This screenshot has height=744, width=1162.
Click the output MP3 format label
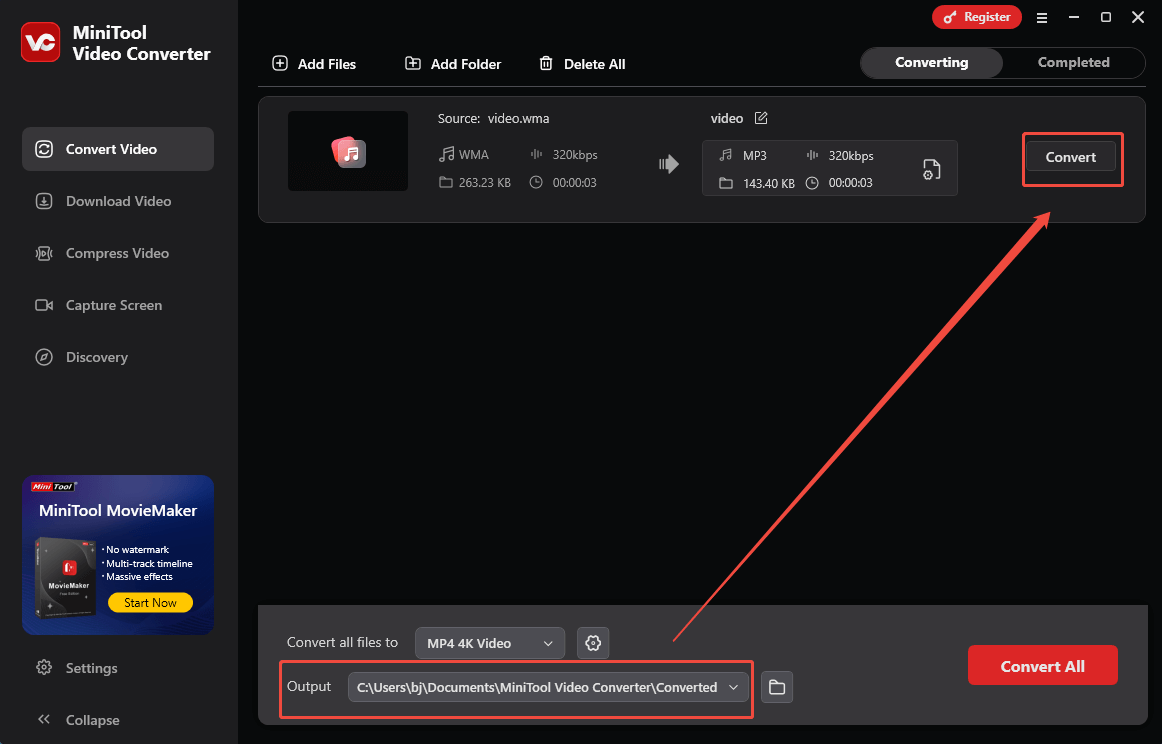754,156
